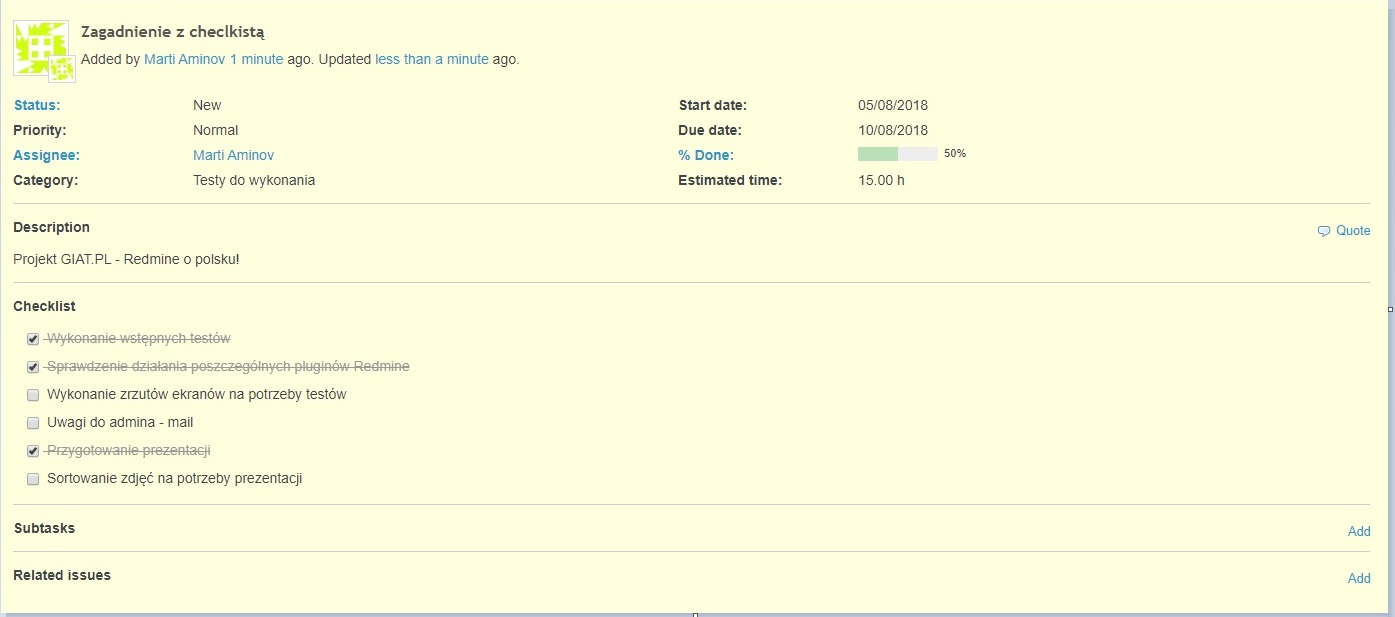The height and width of the screenshot is (617, 1395).
Task: Click the 'Category:' field label
Action: point(45,180)
